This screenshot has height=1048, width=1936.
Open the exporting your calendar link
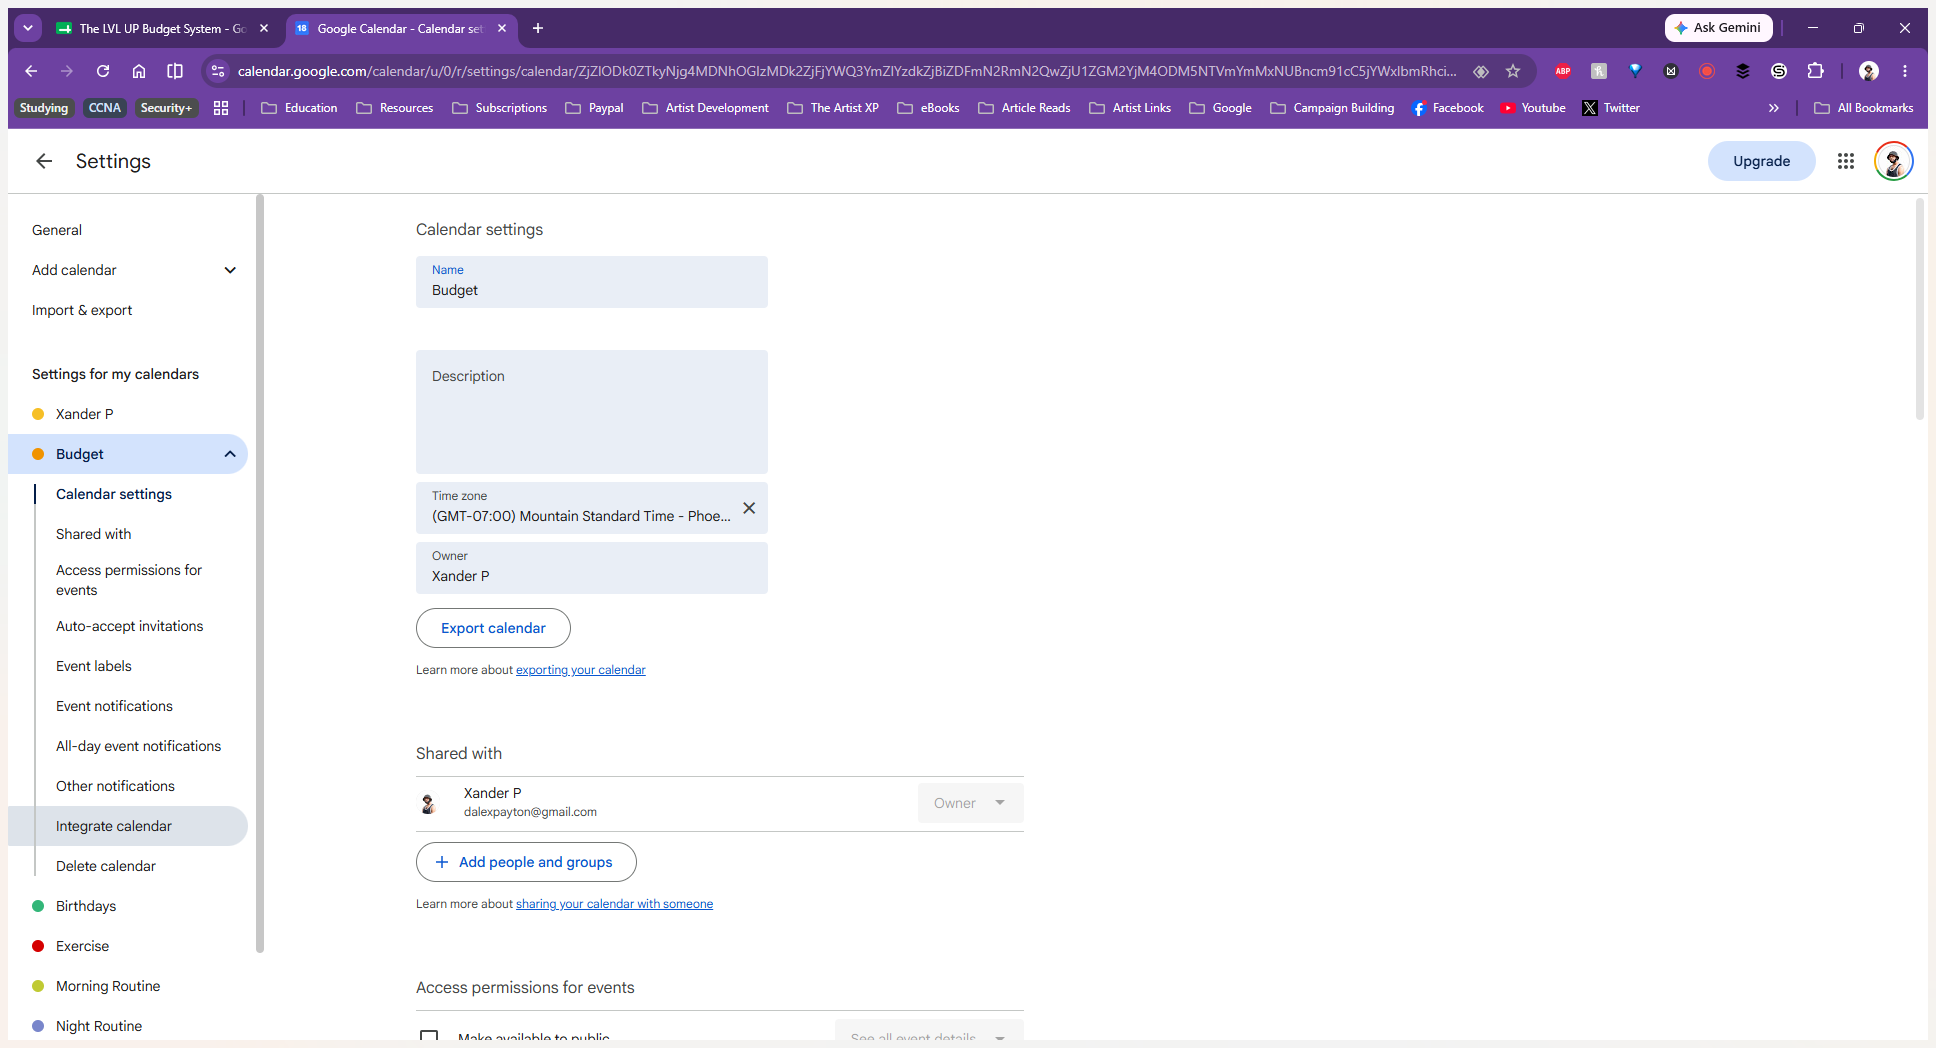(x=580, y=670)
